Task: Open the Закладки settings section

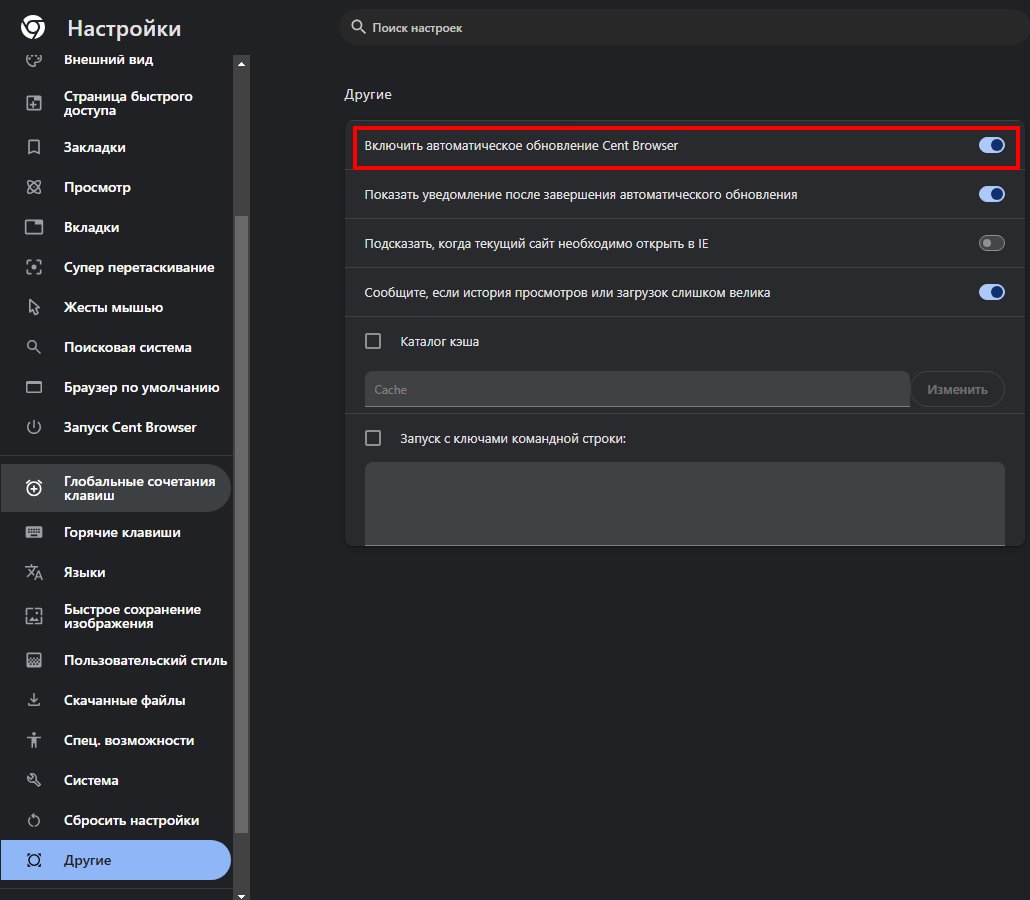Action: point(116,147)
